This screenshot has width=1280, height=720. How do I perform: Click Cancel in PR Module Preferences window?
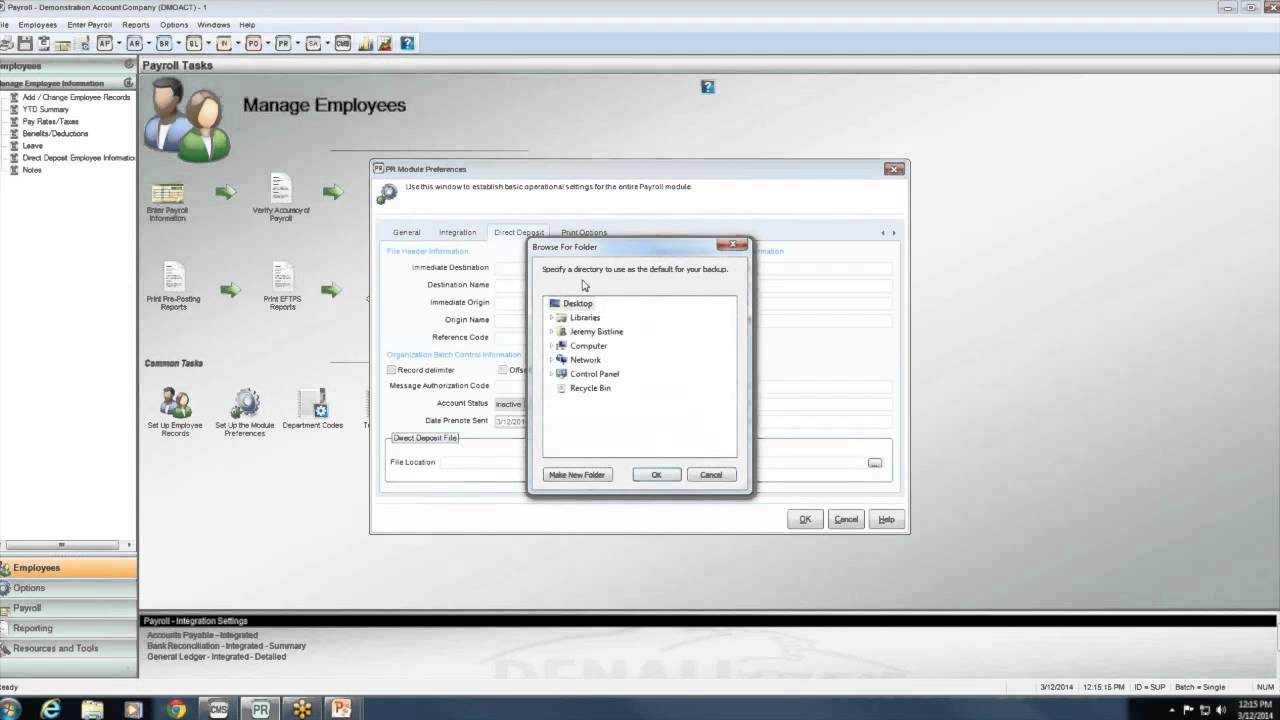click(846, 519)
